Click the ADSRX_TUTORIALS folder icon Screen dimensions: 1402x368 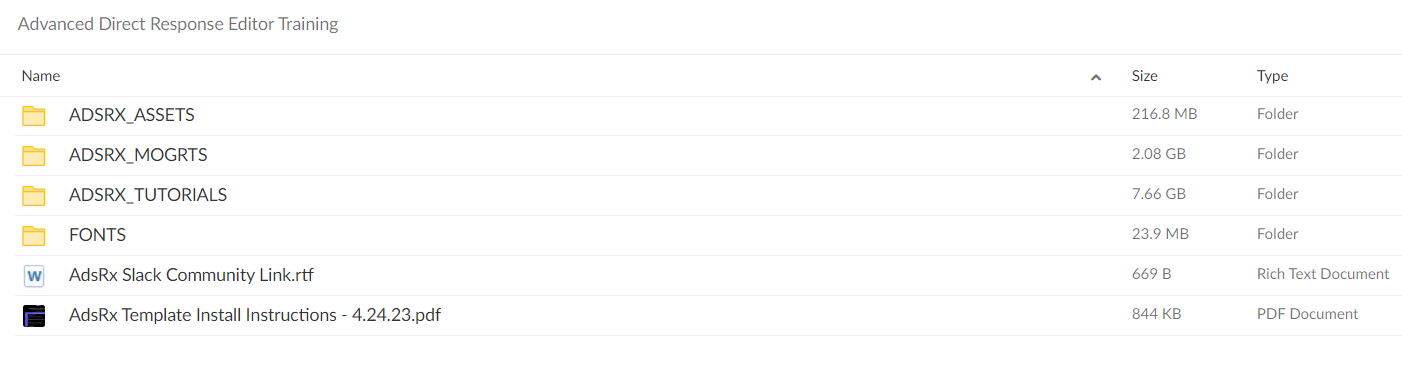(34, 195)
